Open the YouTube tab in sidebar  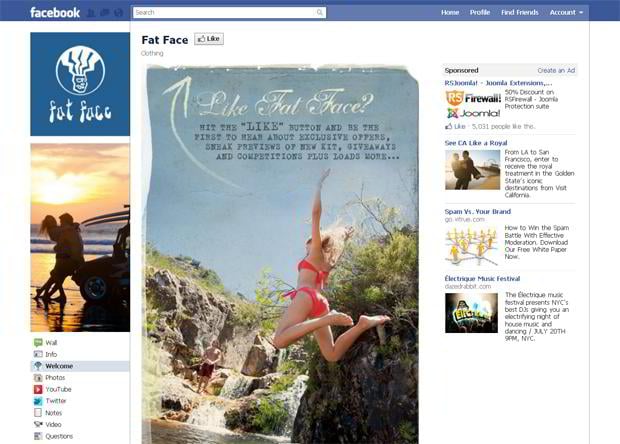[56, 389]
